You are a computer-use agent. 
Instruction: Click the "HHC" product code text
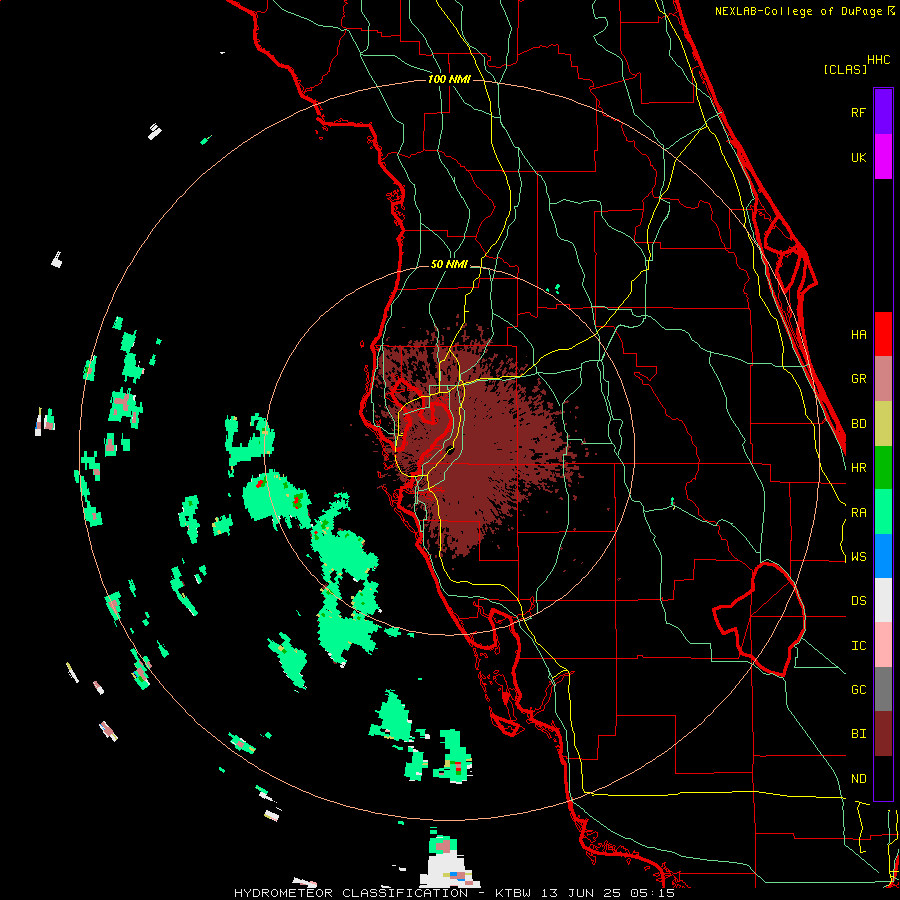(879, 60)
